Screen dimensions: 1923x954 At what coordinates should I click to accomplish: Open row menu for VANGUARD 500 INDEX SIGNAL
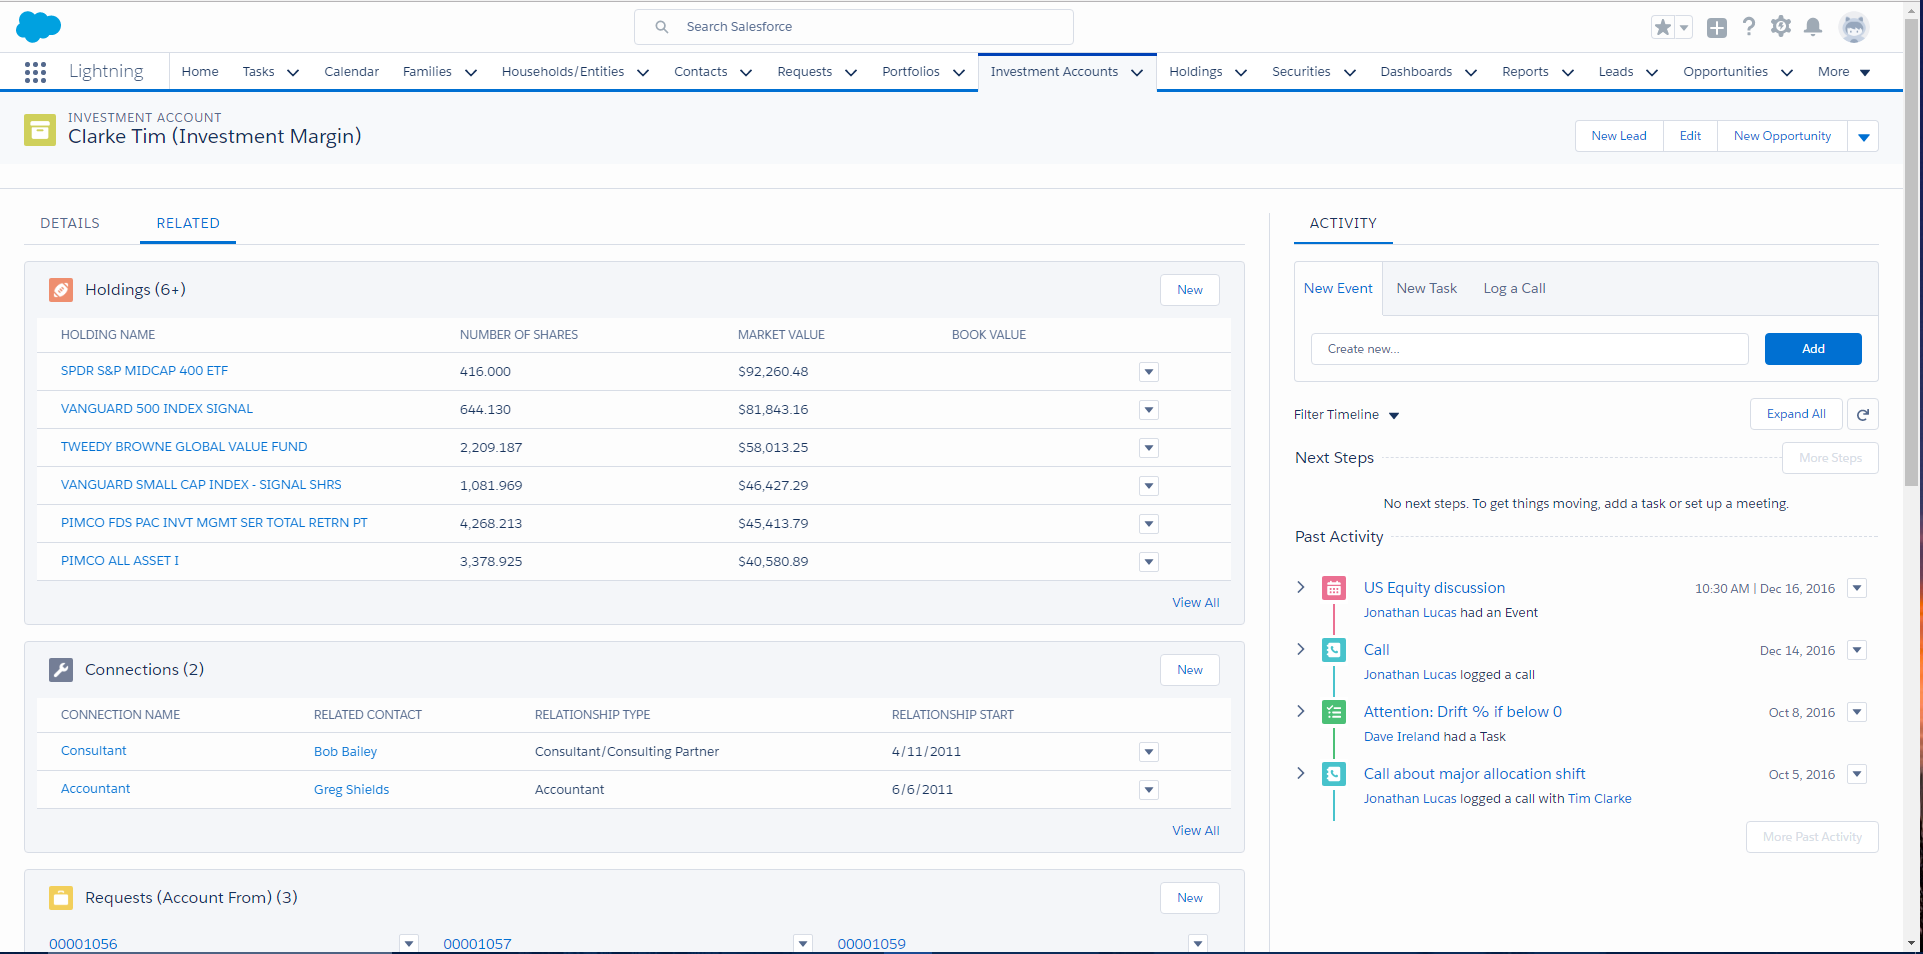[1149, 410]
